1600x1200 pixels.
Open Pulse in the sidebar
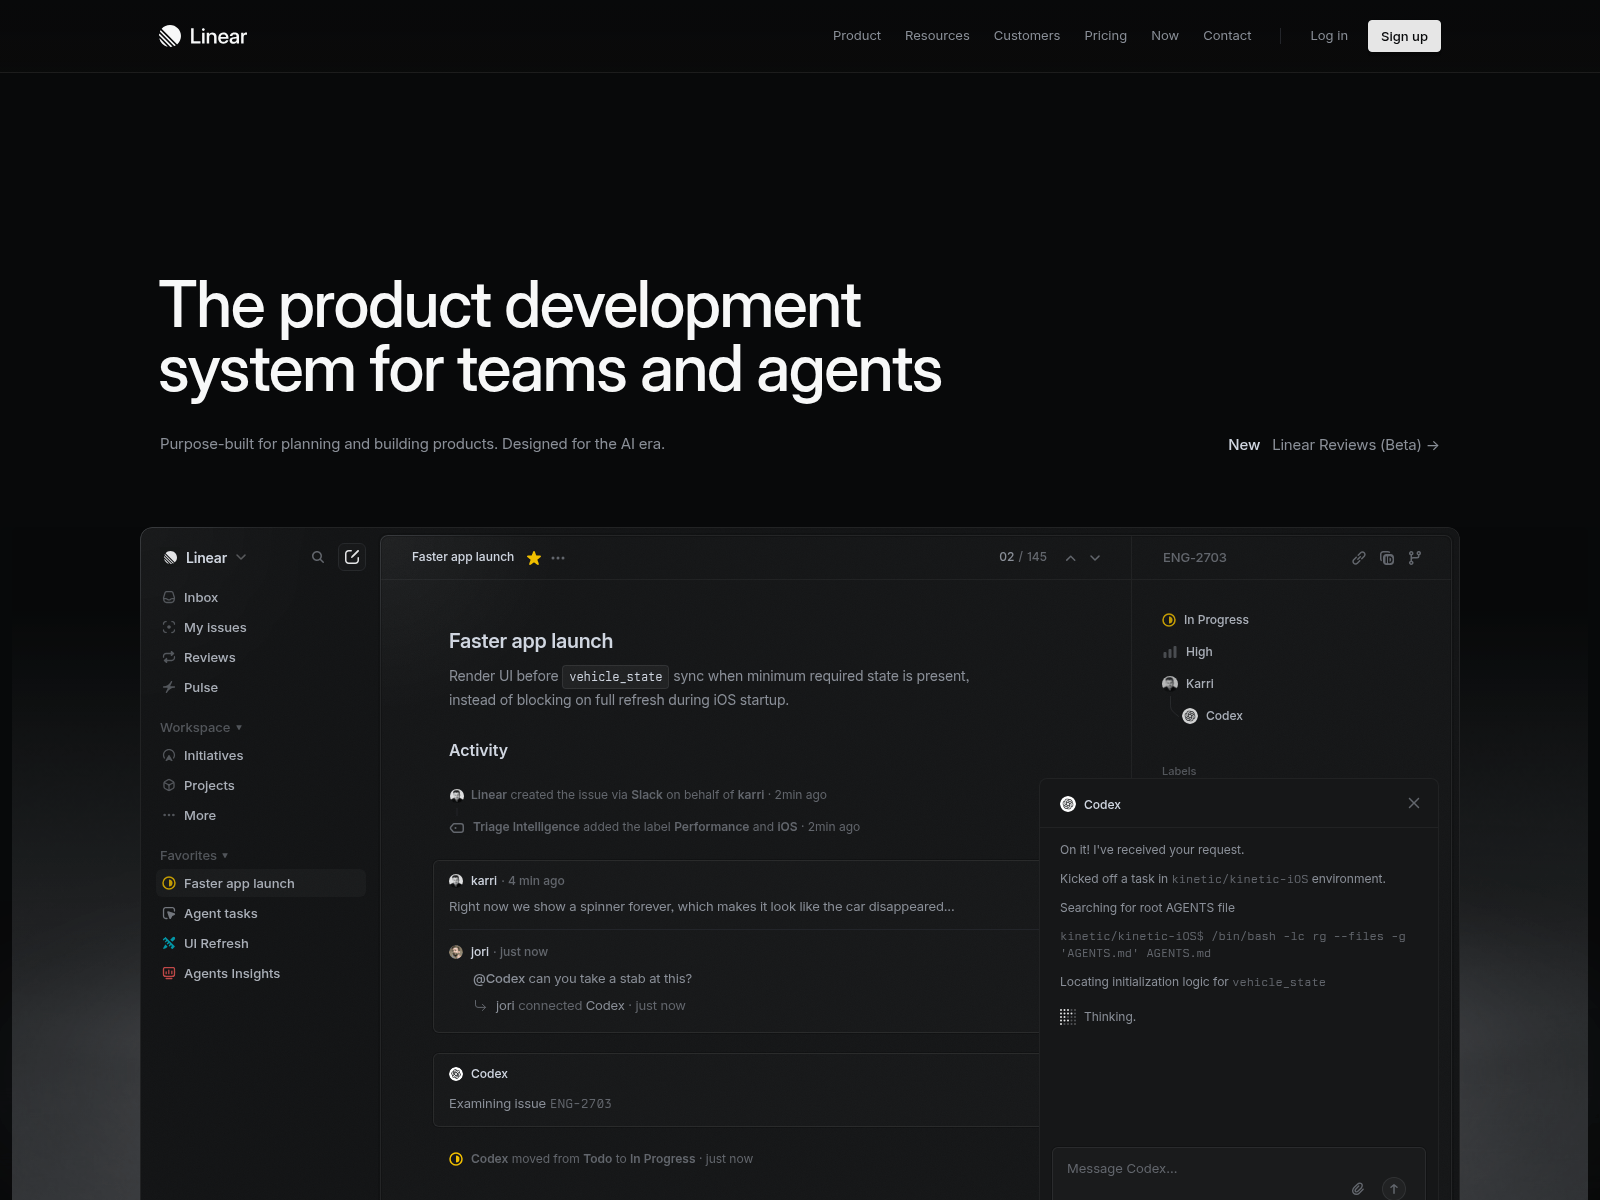tap(263, 687)
